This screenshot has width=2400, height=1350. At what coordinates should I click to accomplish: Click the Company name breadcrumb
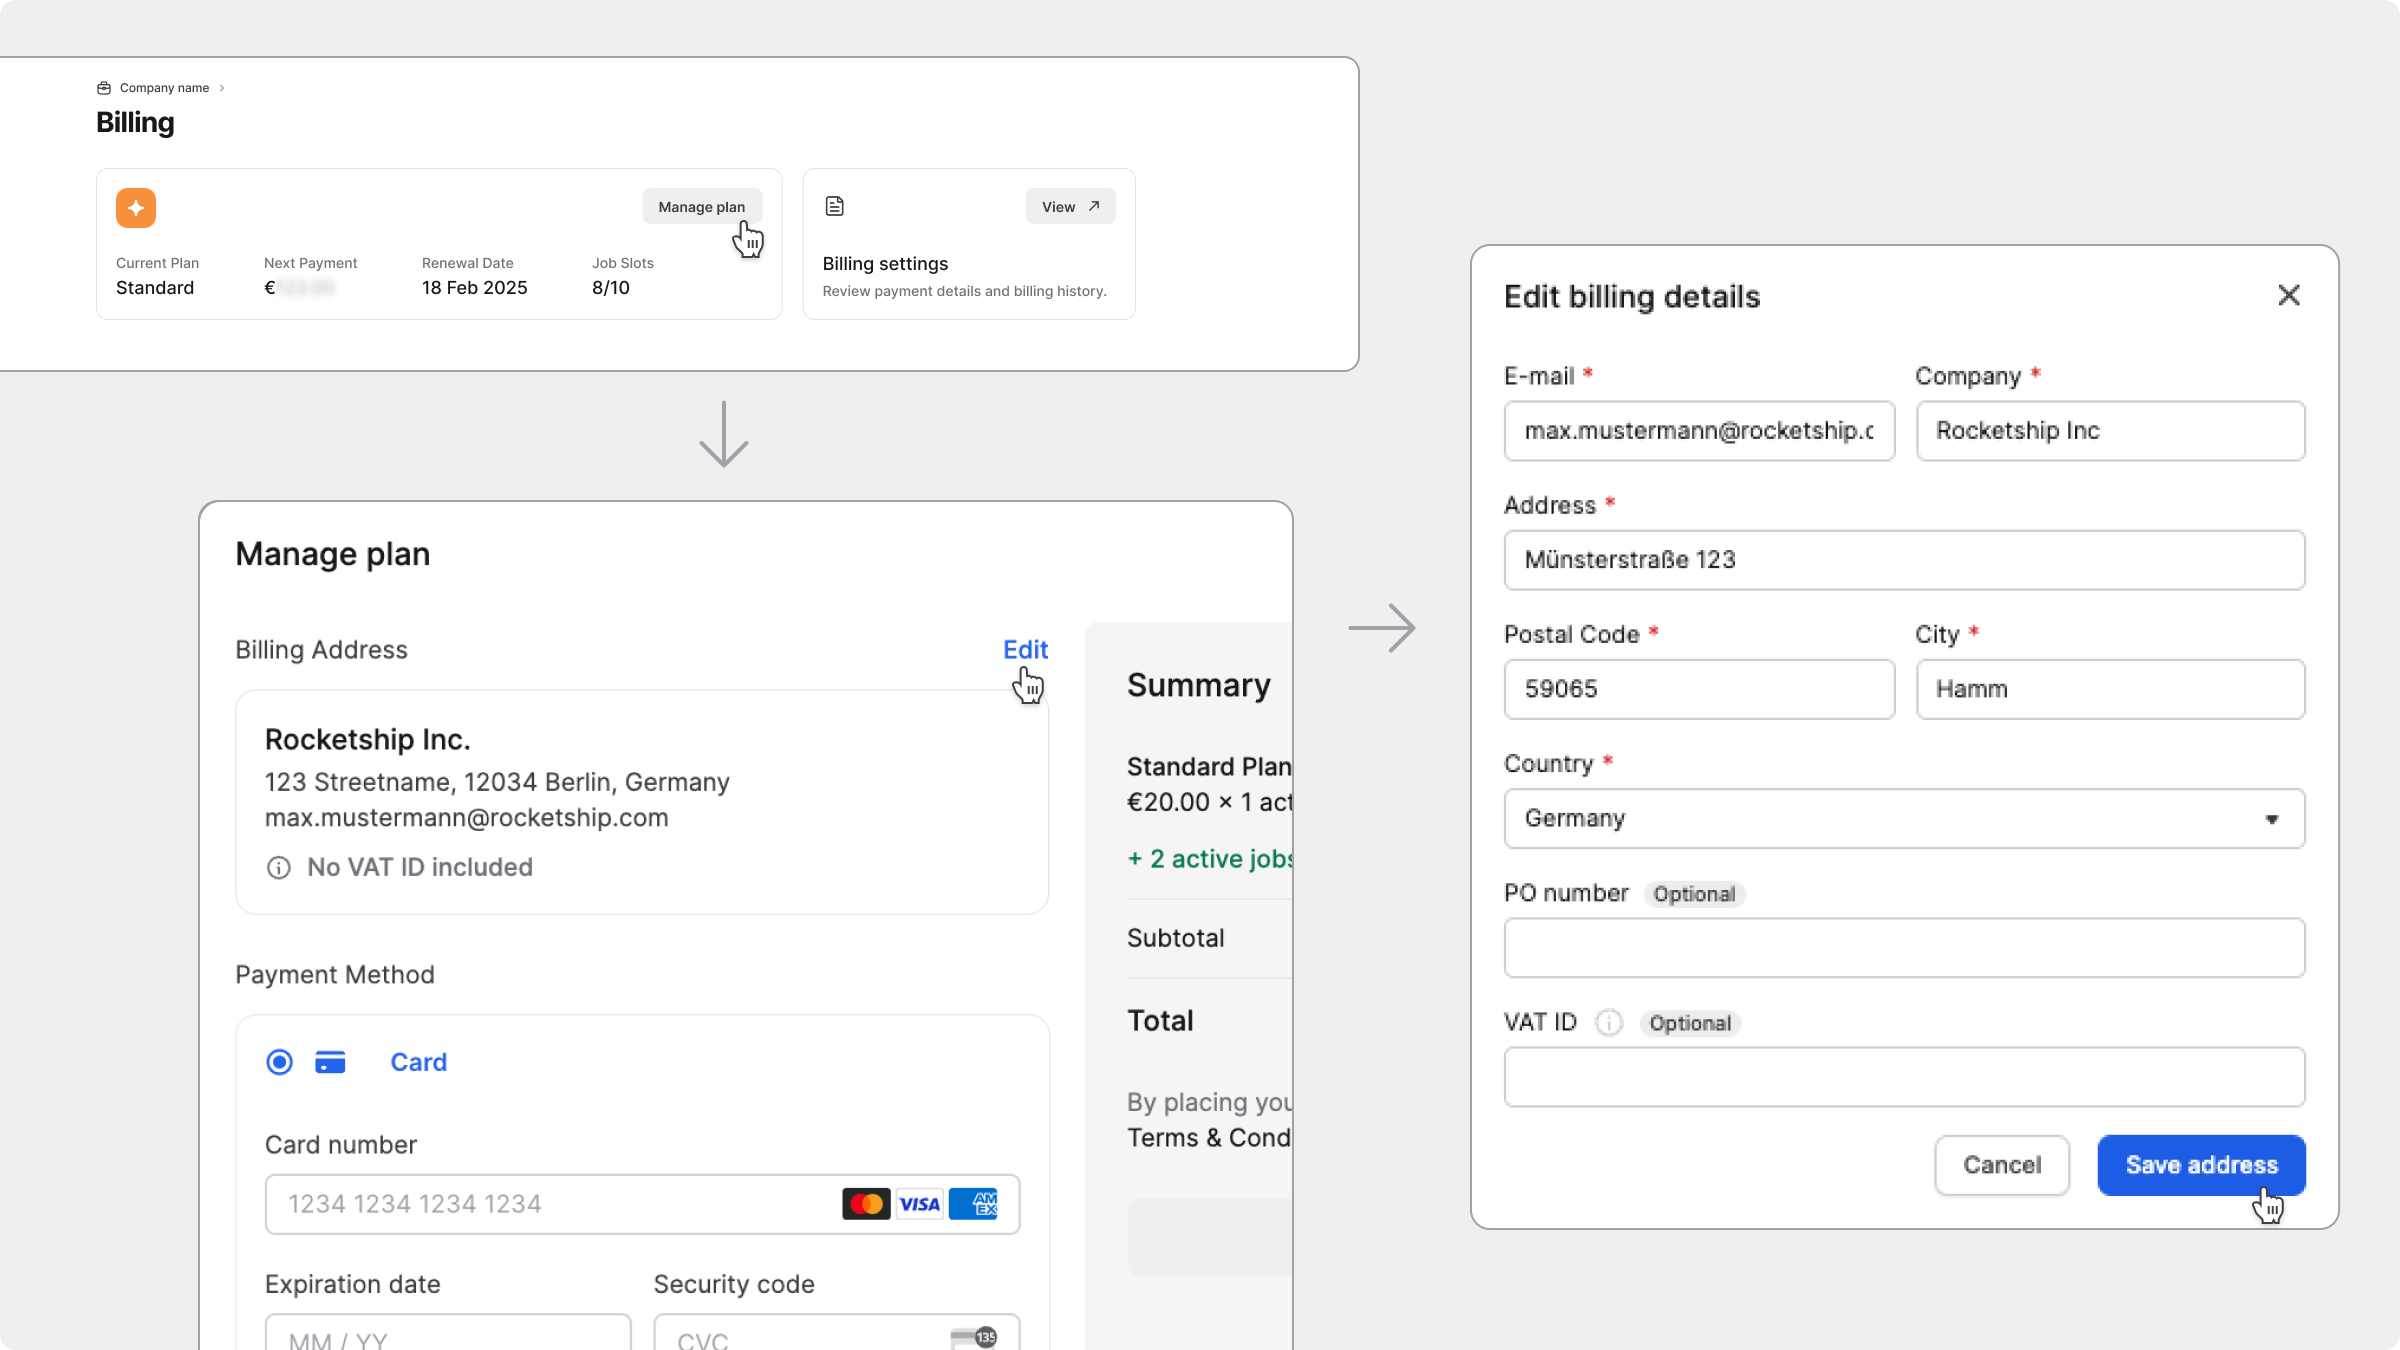point(164,88)
